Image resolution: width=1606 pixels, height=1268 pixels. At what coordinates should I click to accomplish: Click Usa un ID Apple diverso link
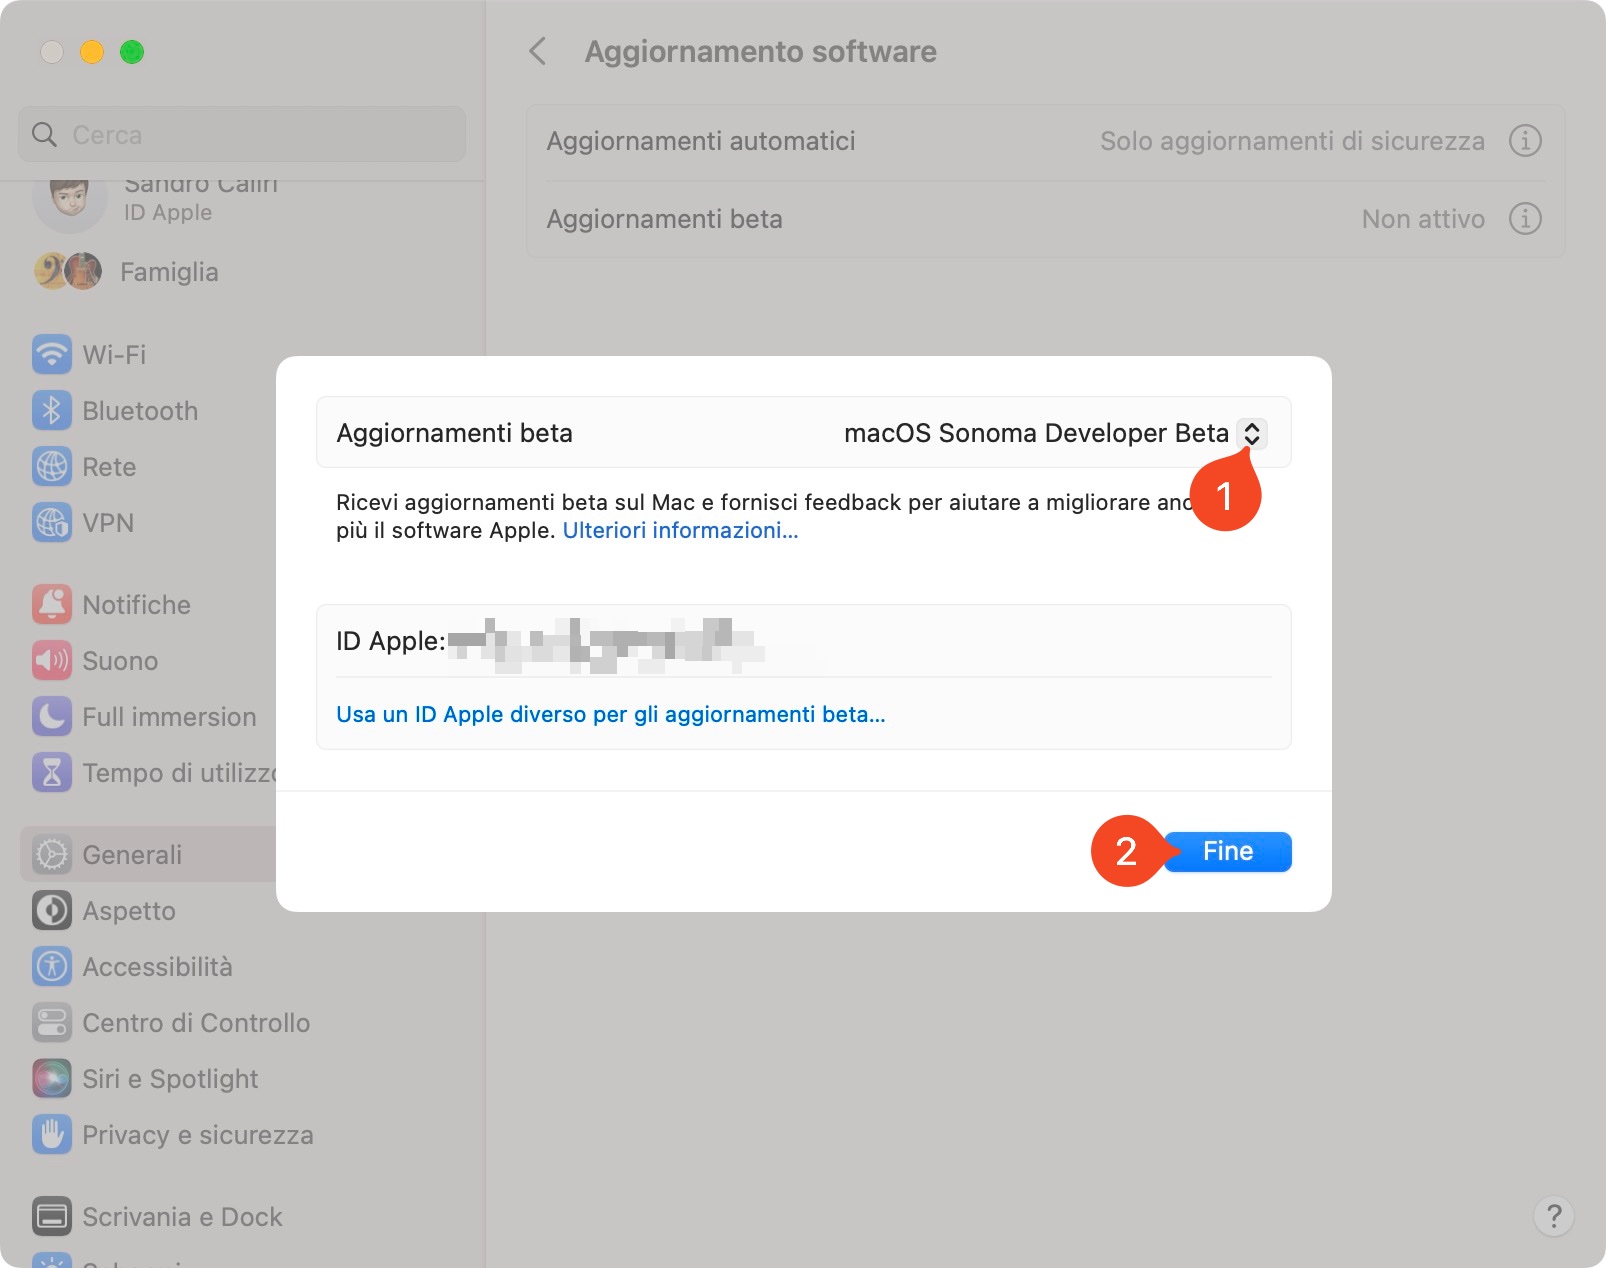coord(611,714)
